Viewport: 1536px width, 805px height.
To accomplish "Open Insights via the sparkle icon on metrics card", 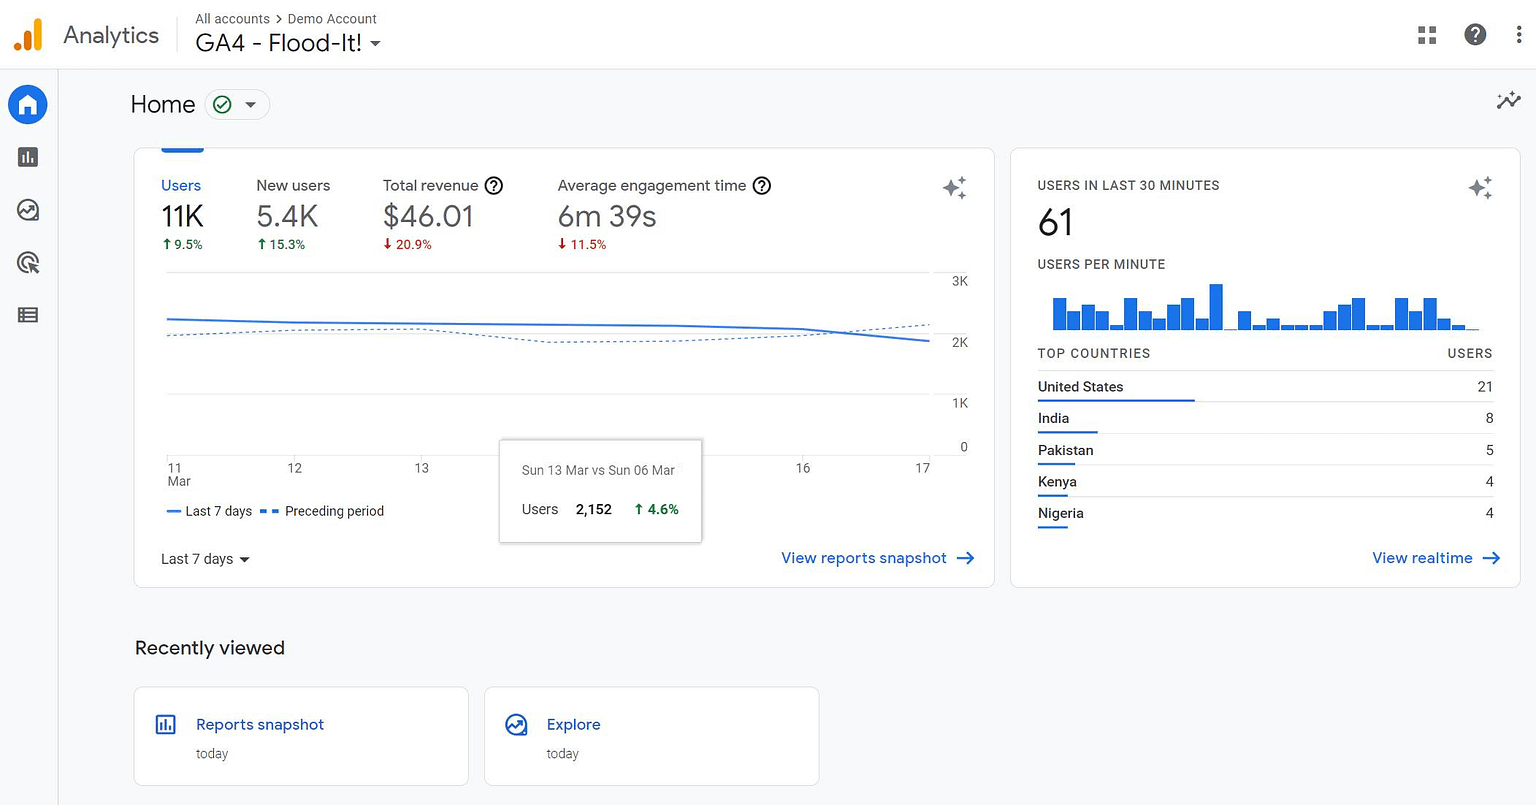I will [x=954, y=188].
